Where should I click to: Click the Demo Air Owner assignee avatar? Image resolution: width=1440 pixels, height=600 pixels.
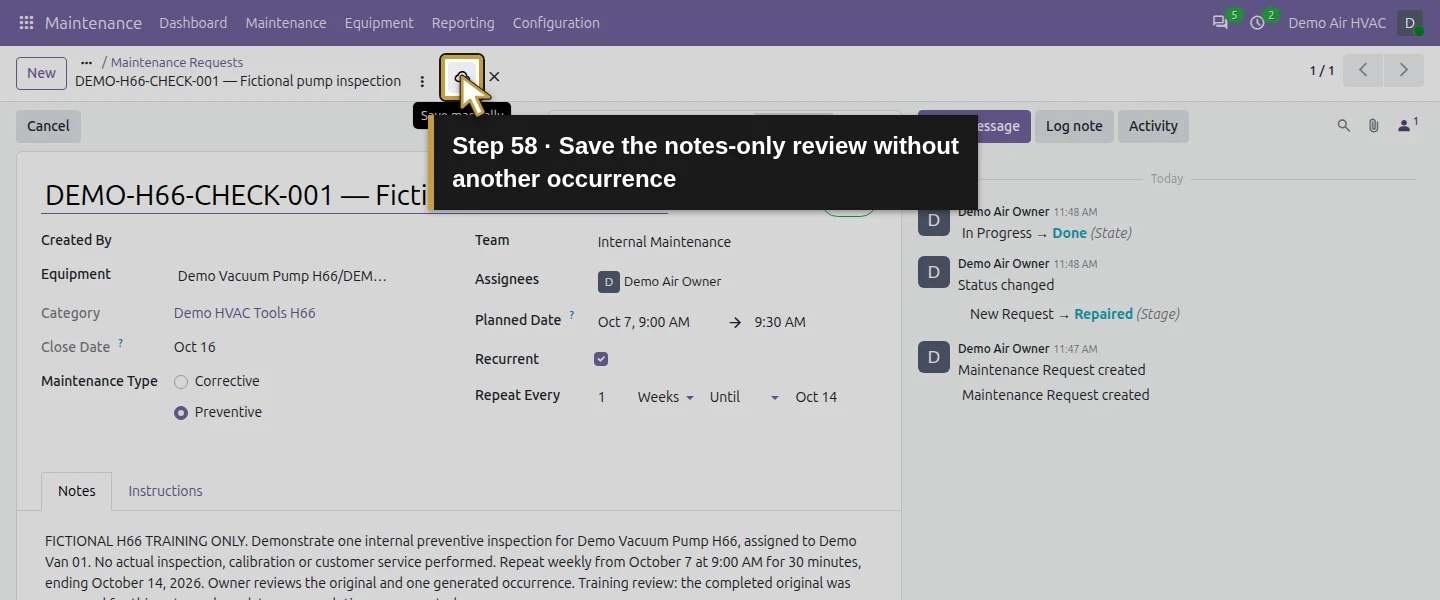pyautogui.click(x=609, y=282)
